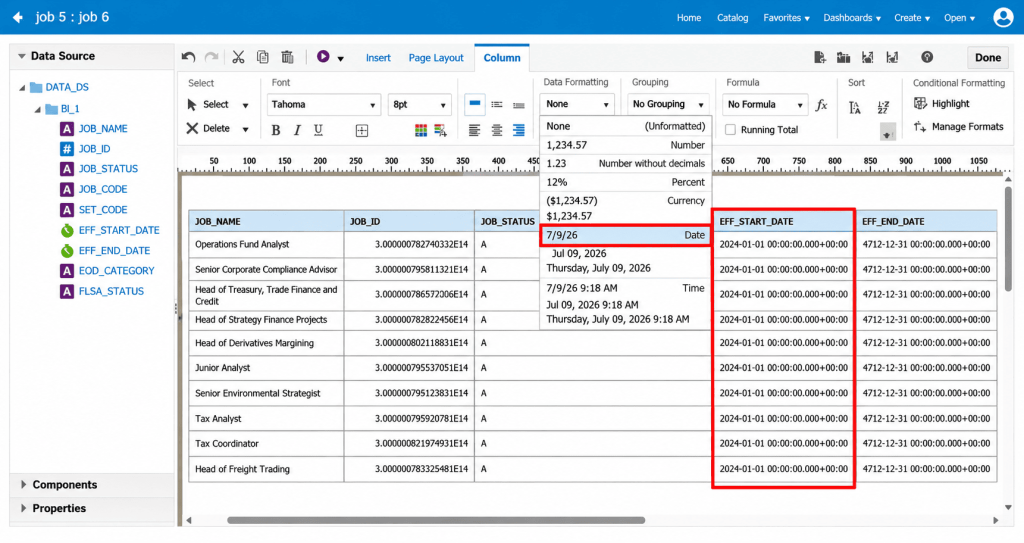The image size is (1024, 543).
Task: Select JOB_STATUS field in data source tree
Action: coord(108,169)
